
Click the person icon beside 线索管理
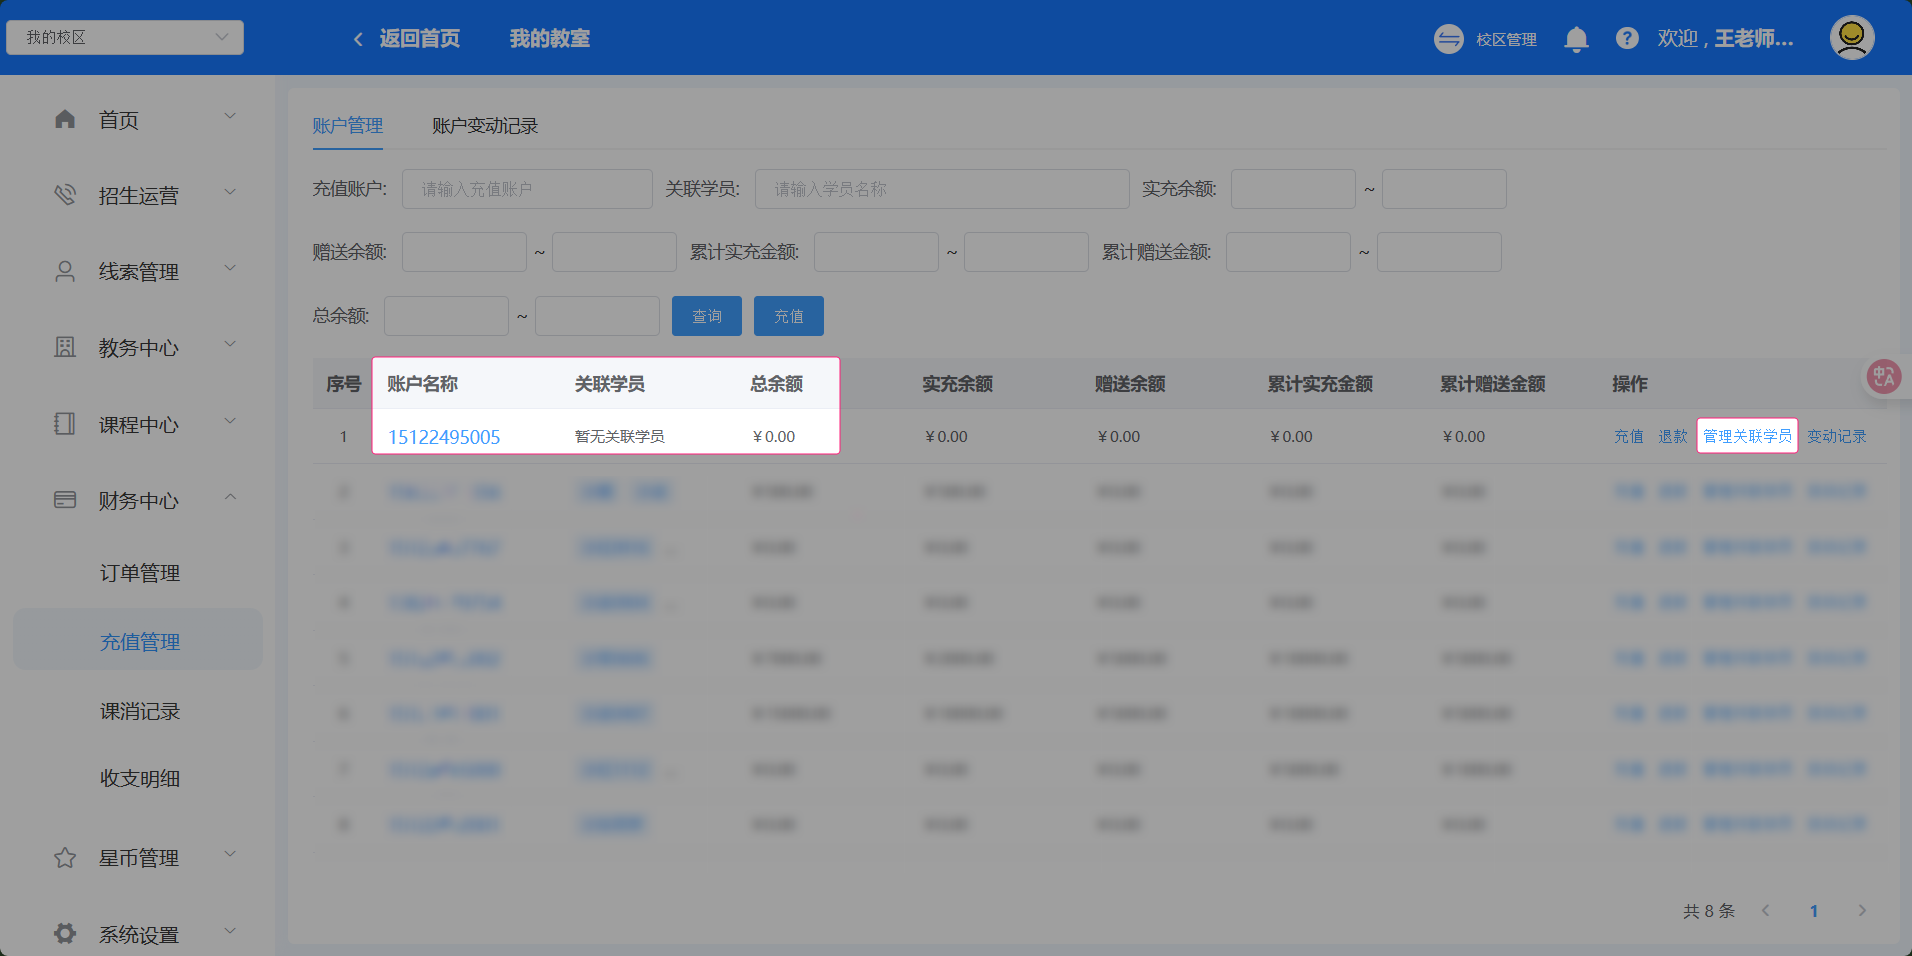(x=65, y=271)
